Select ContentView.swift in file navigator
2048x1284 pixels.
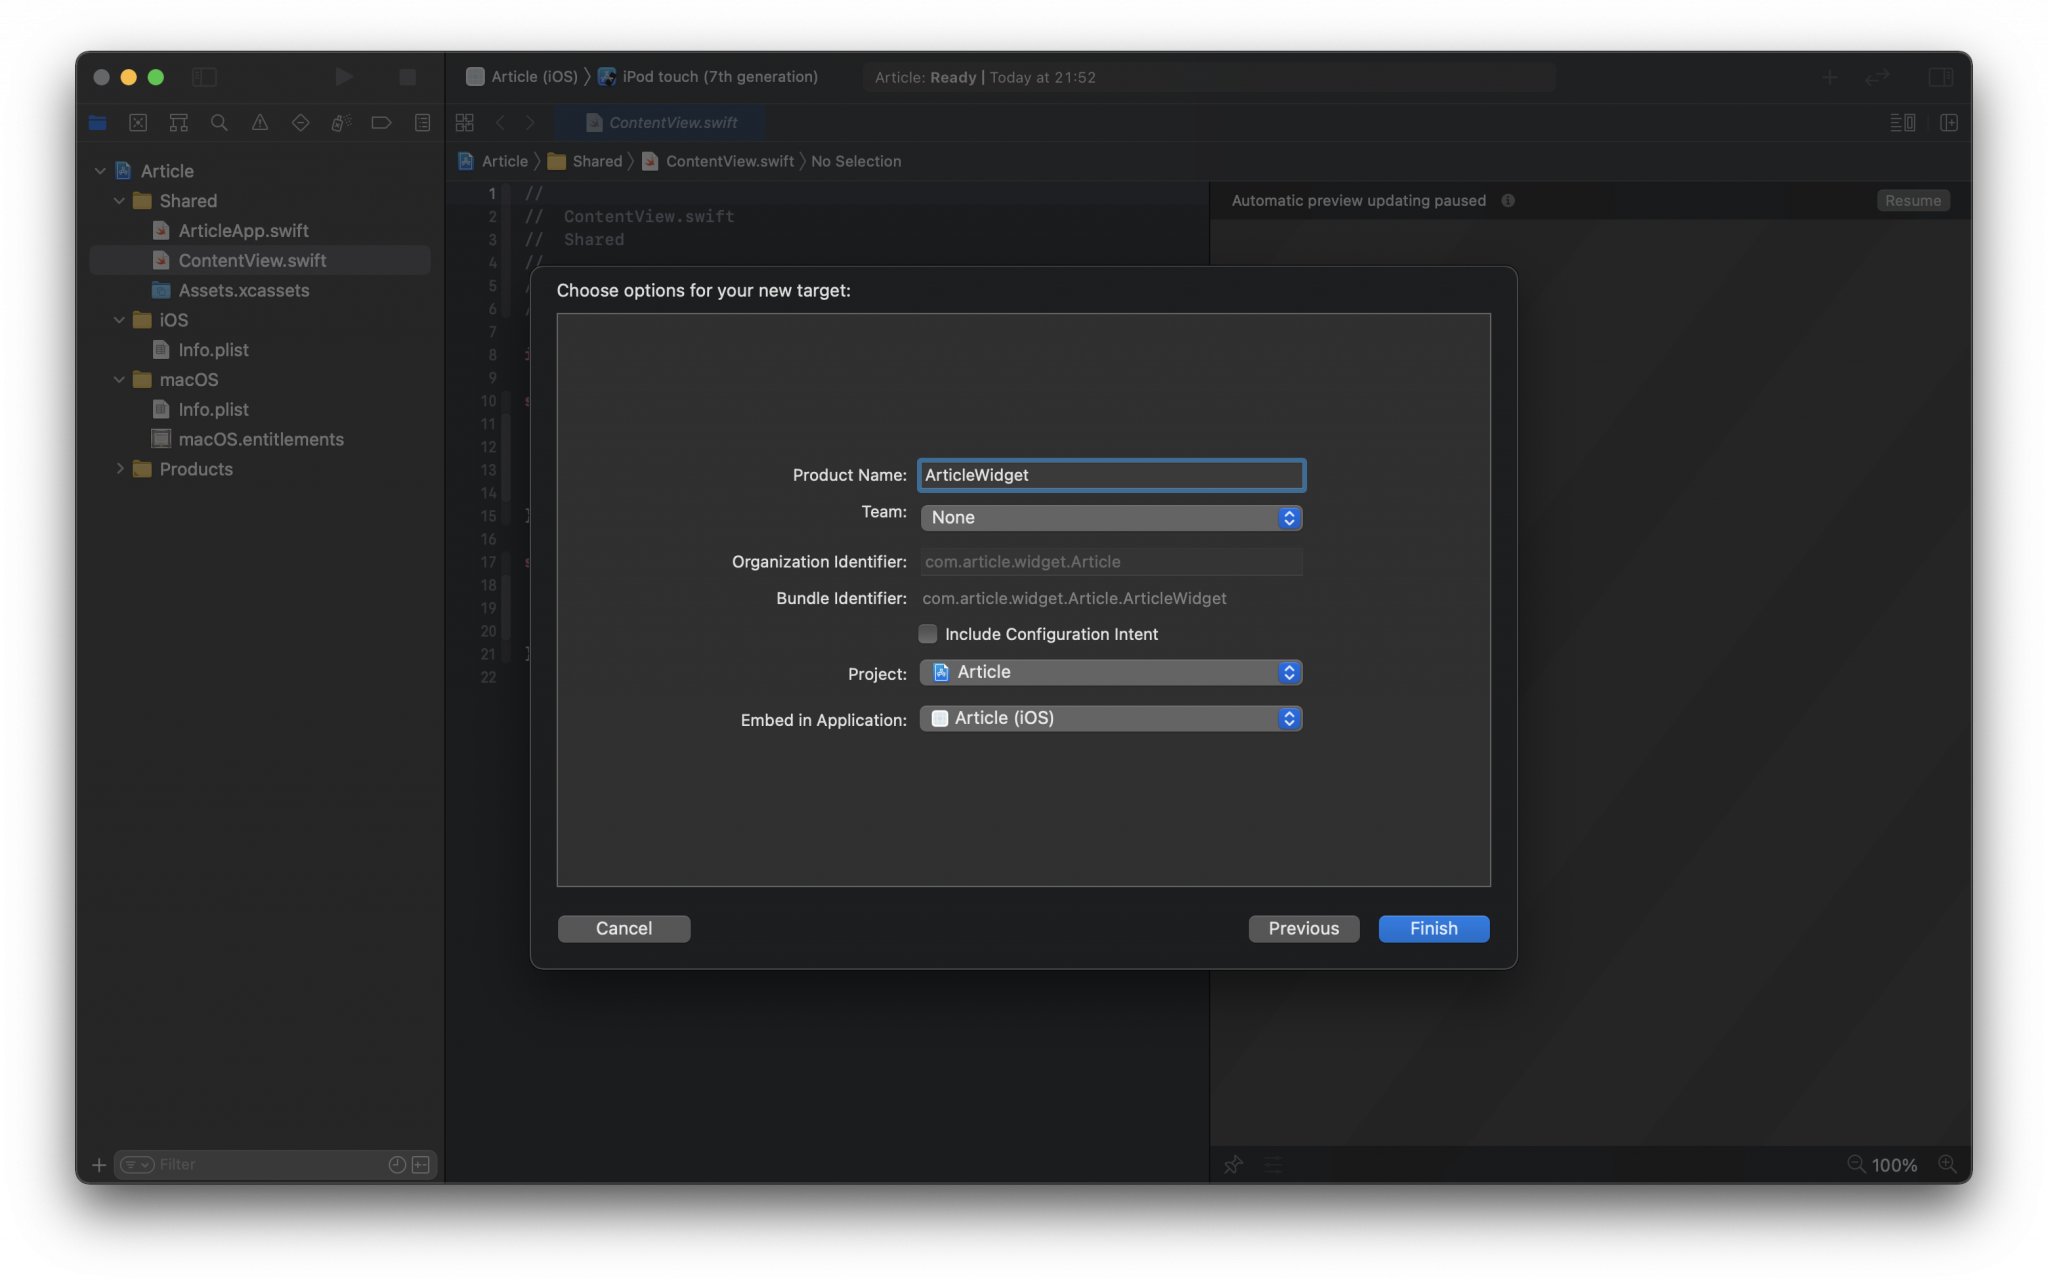(251, 259)
